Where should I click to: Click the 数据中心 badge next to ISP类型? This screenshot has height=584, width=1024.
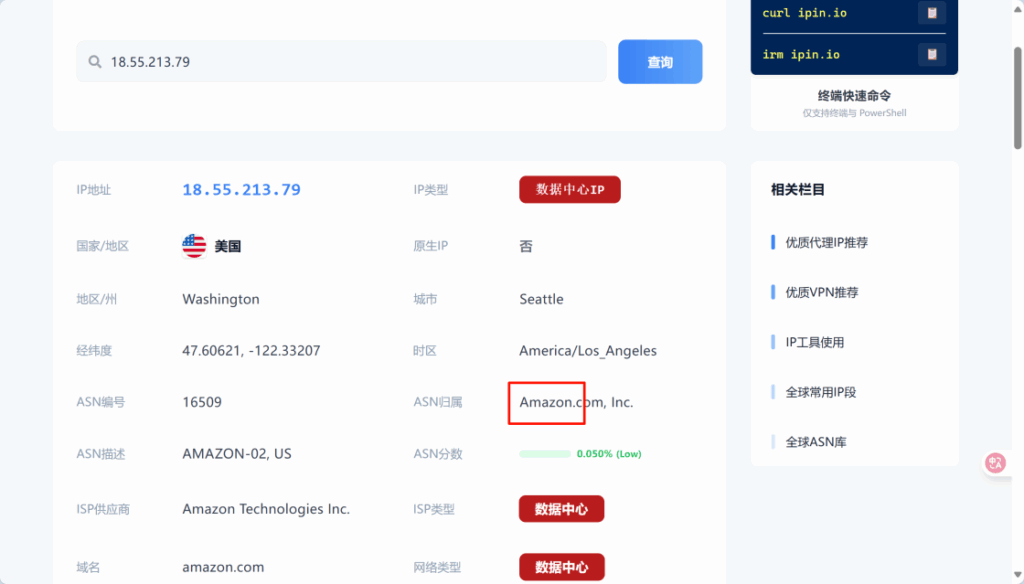click(x=561, y=508)
